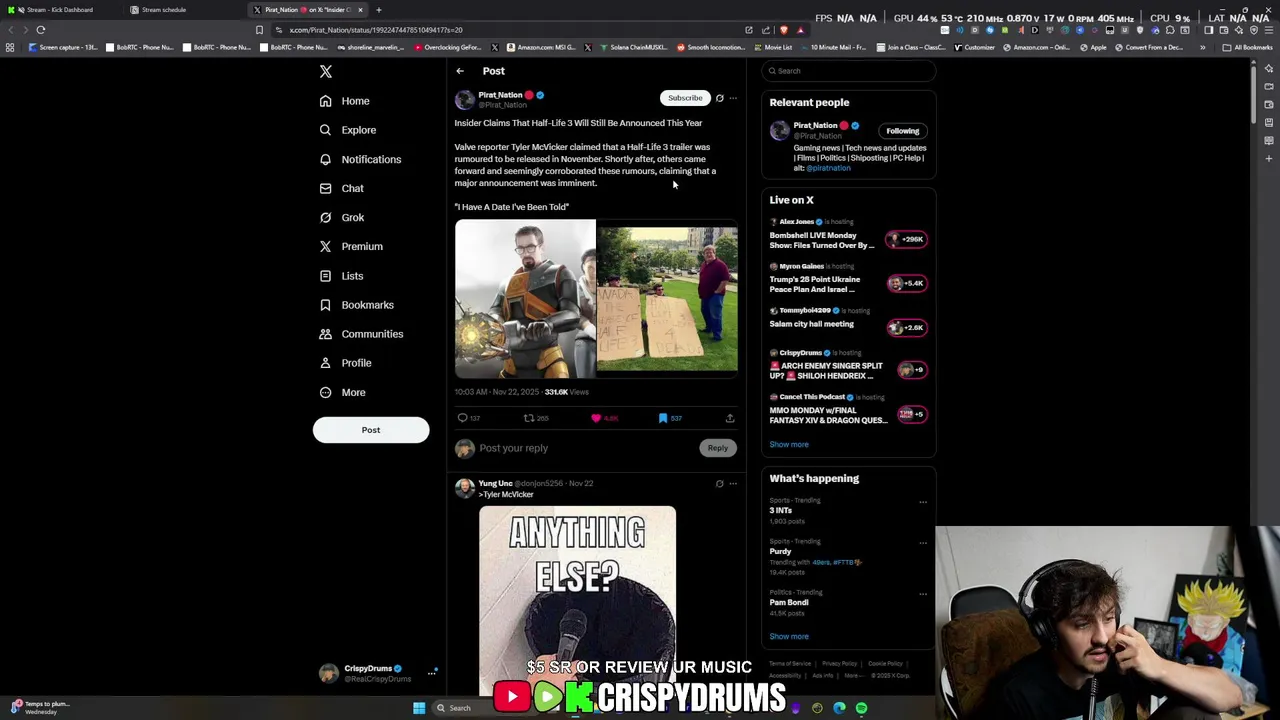Click the browser address bar URL
This screenshot has width=1280, height=720.
[376, 30]
